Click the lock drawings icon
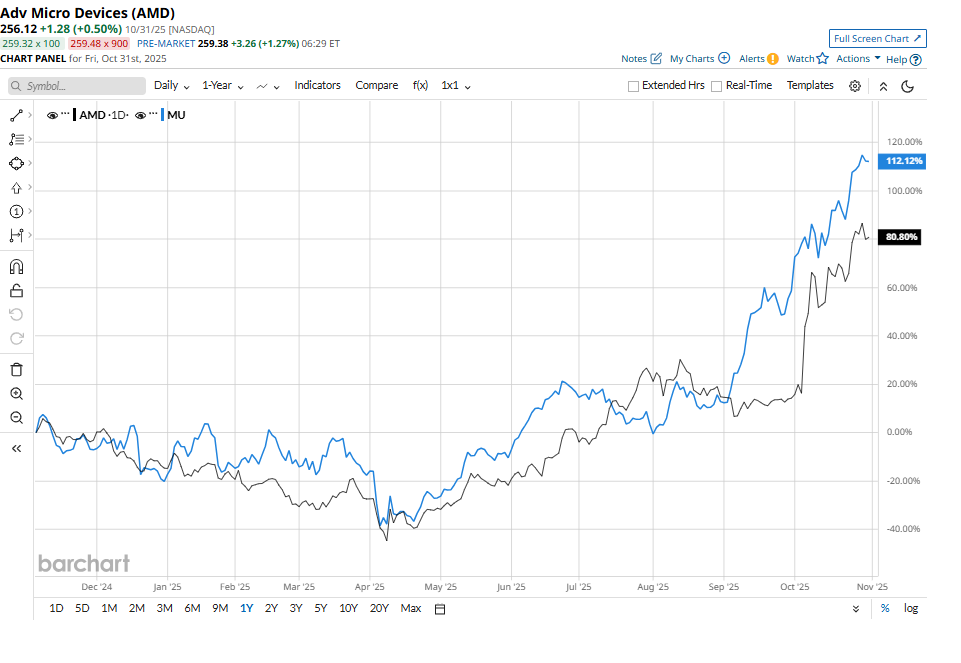961x663 pixels. coord(16,291)
